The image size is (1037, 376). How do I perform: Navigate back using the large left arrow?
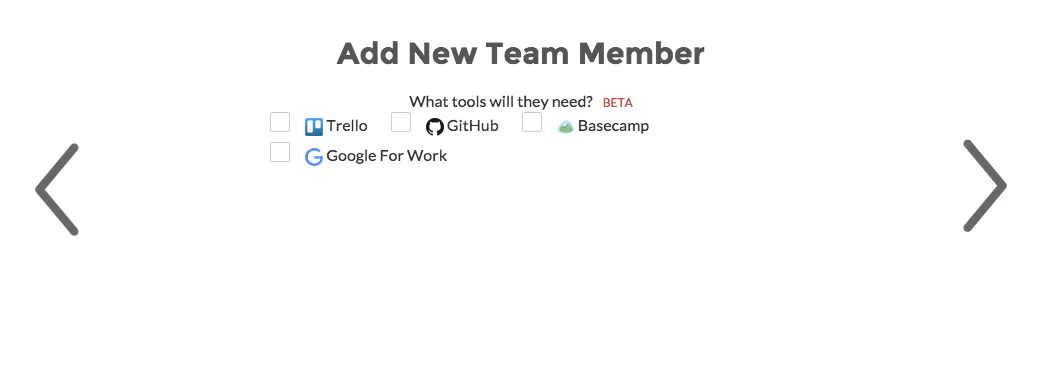click(x=58, y=189)
